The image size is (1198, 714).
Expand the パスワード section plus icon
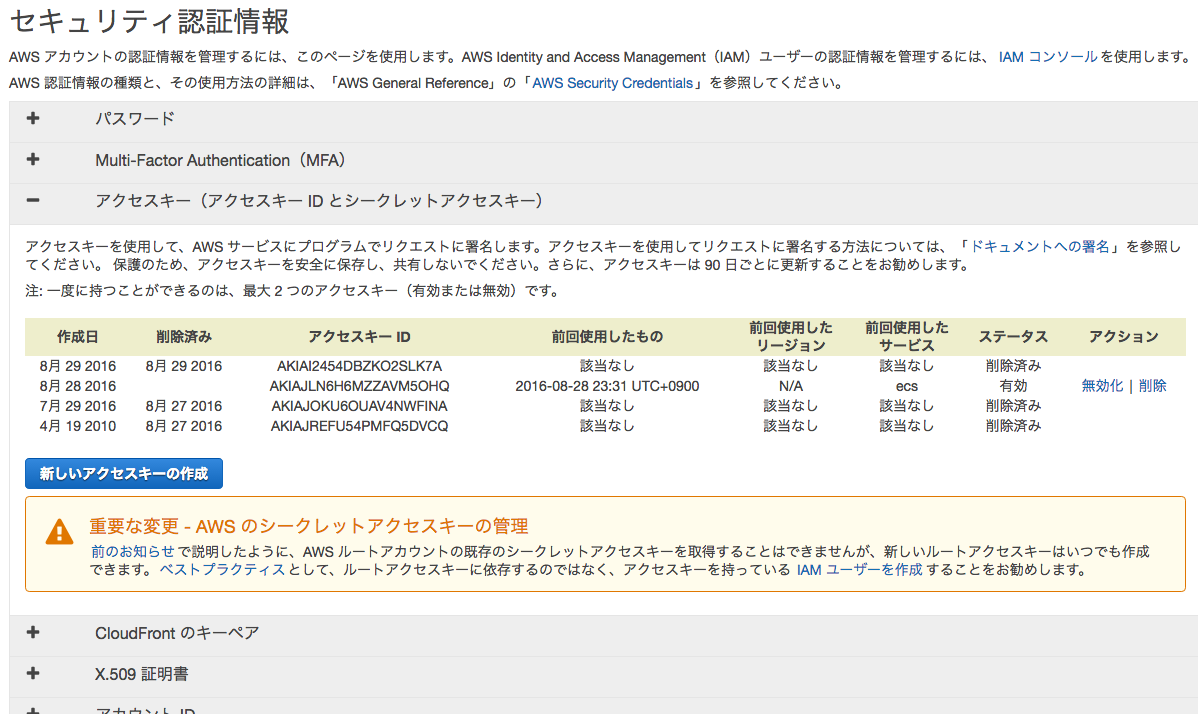[x=33, y=119]
